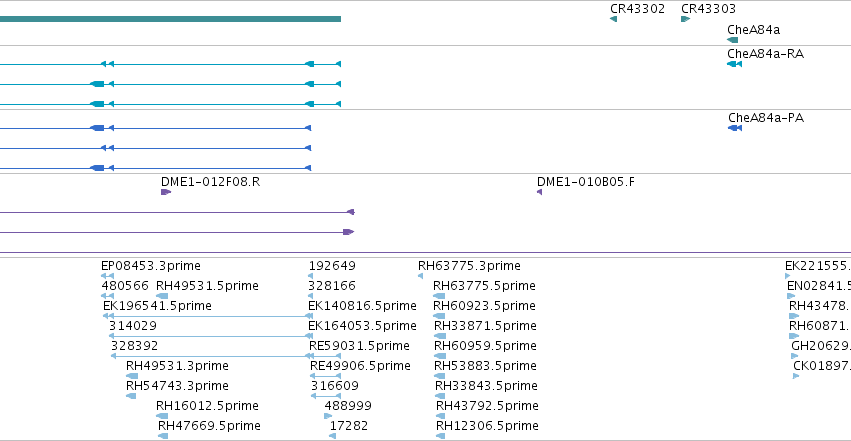Click the RH49531.5prime EST label
This screenshot has height=441, width=851.
[207, 286]
